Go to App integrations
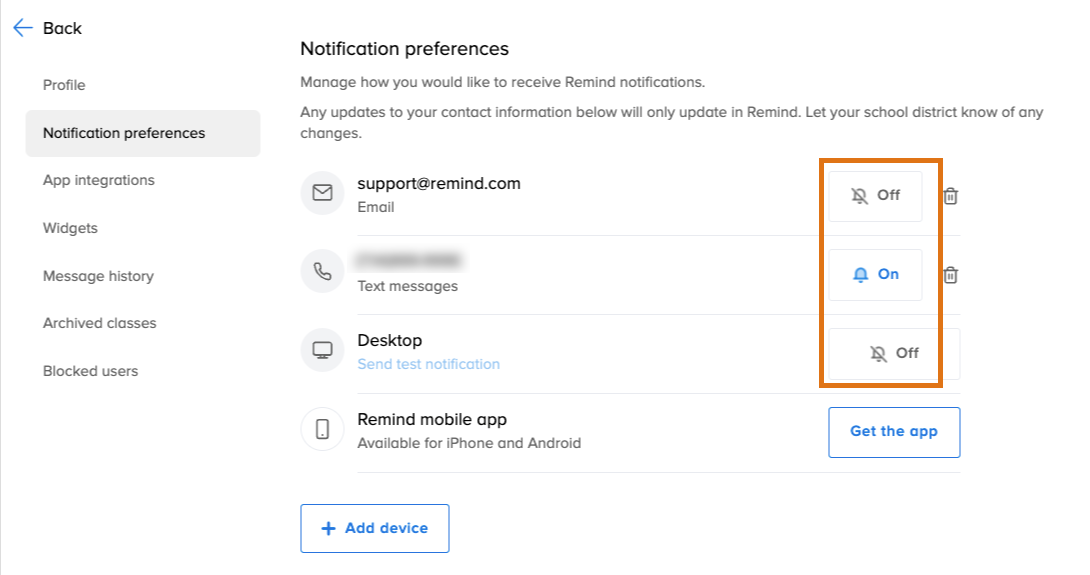This screenshot has width=1090, height=575. coord(99,181)
